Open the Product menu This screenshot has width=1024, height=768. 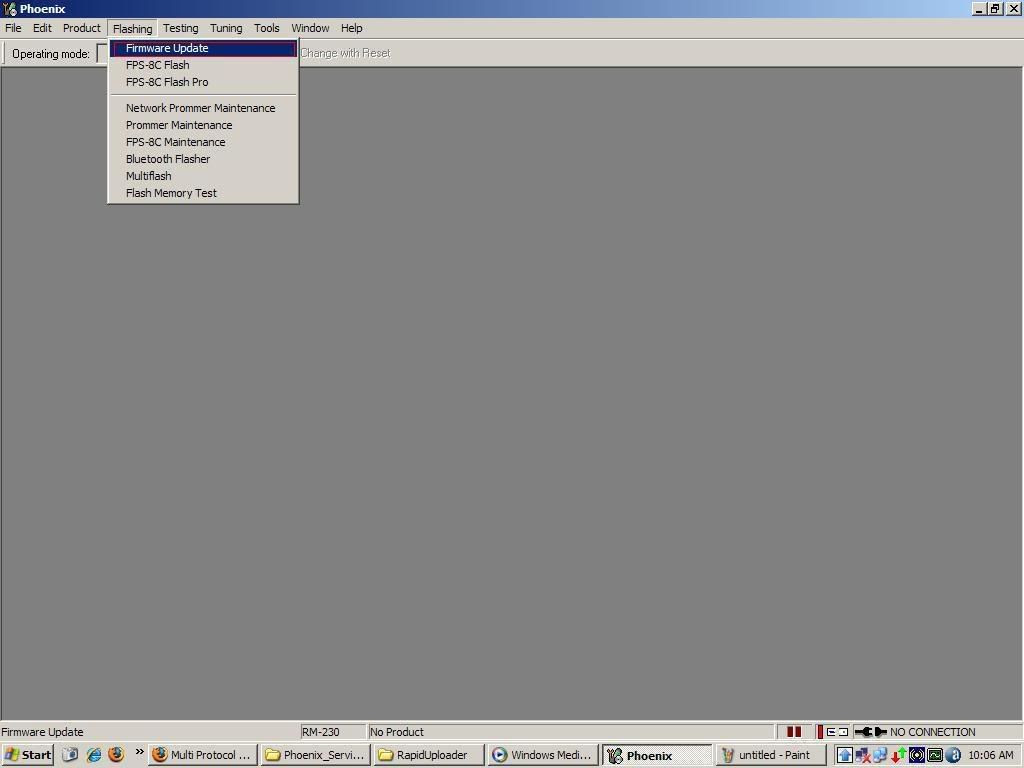click(x=82, y=28)
